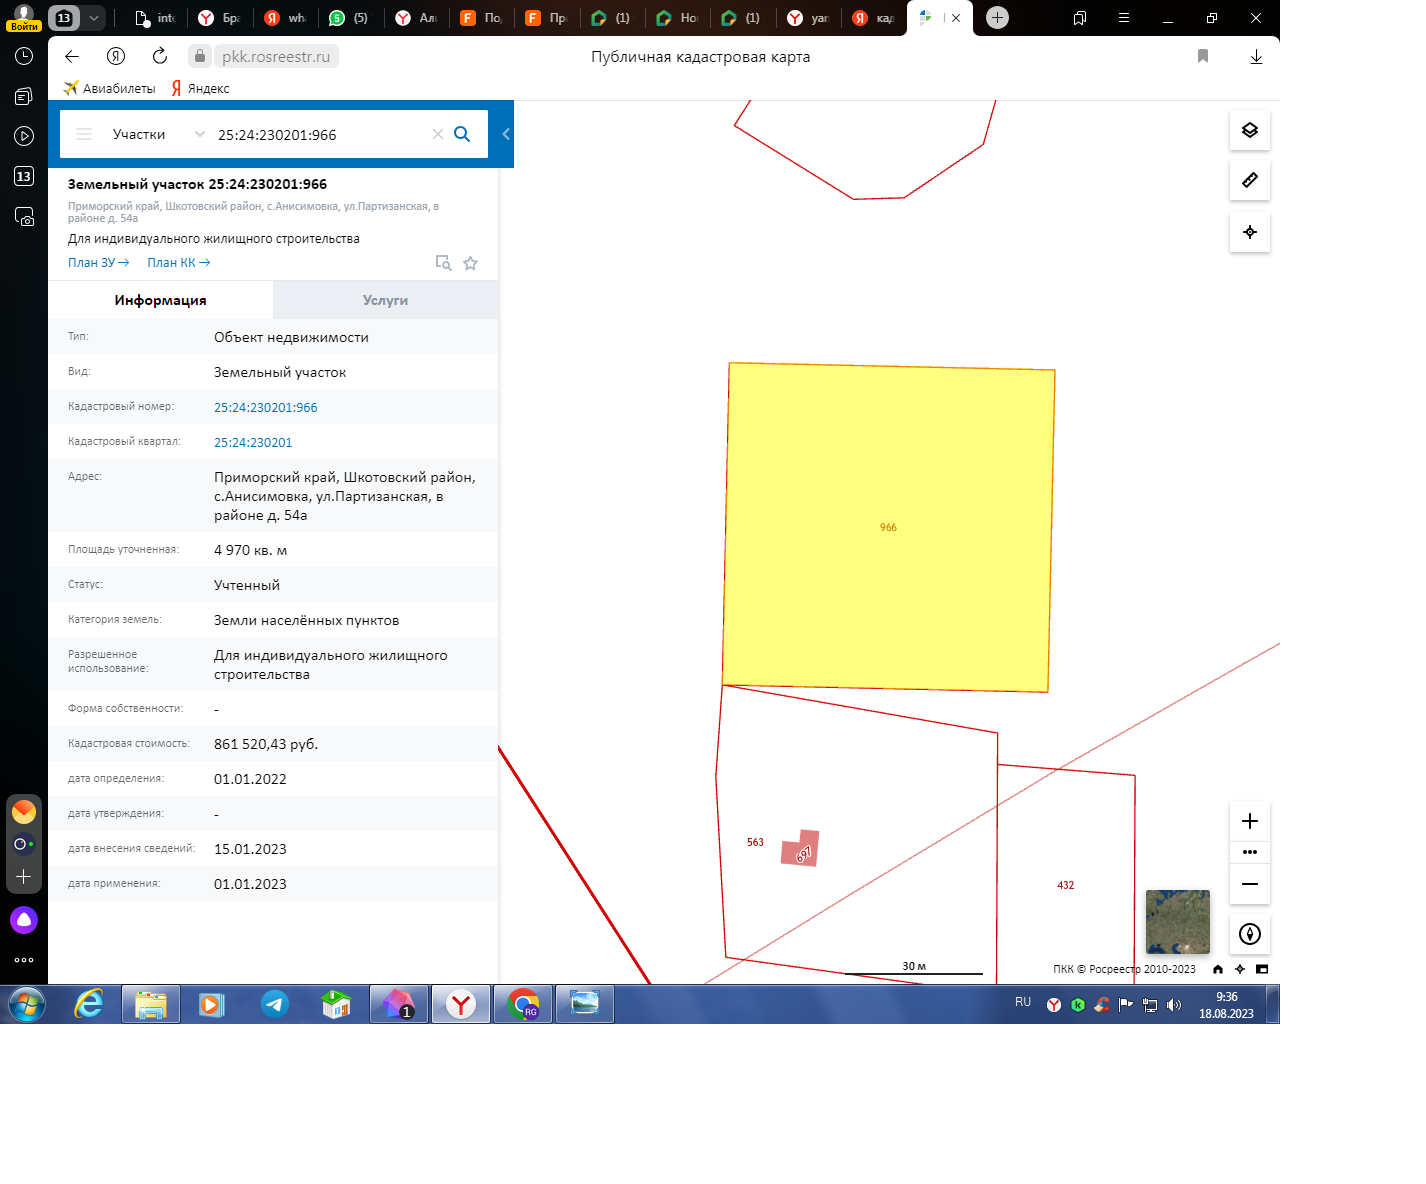Open the Yandex home Я button
This screenshot has width=1426, height=1184.
click(116, 56)
